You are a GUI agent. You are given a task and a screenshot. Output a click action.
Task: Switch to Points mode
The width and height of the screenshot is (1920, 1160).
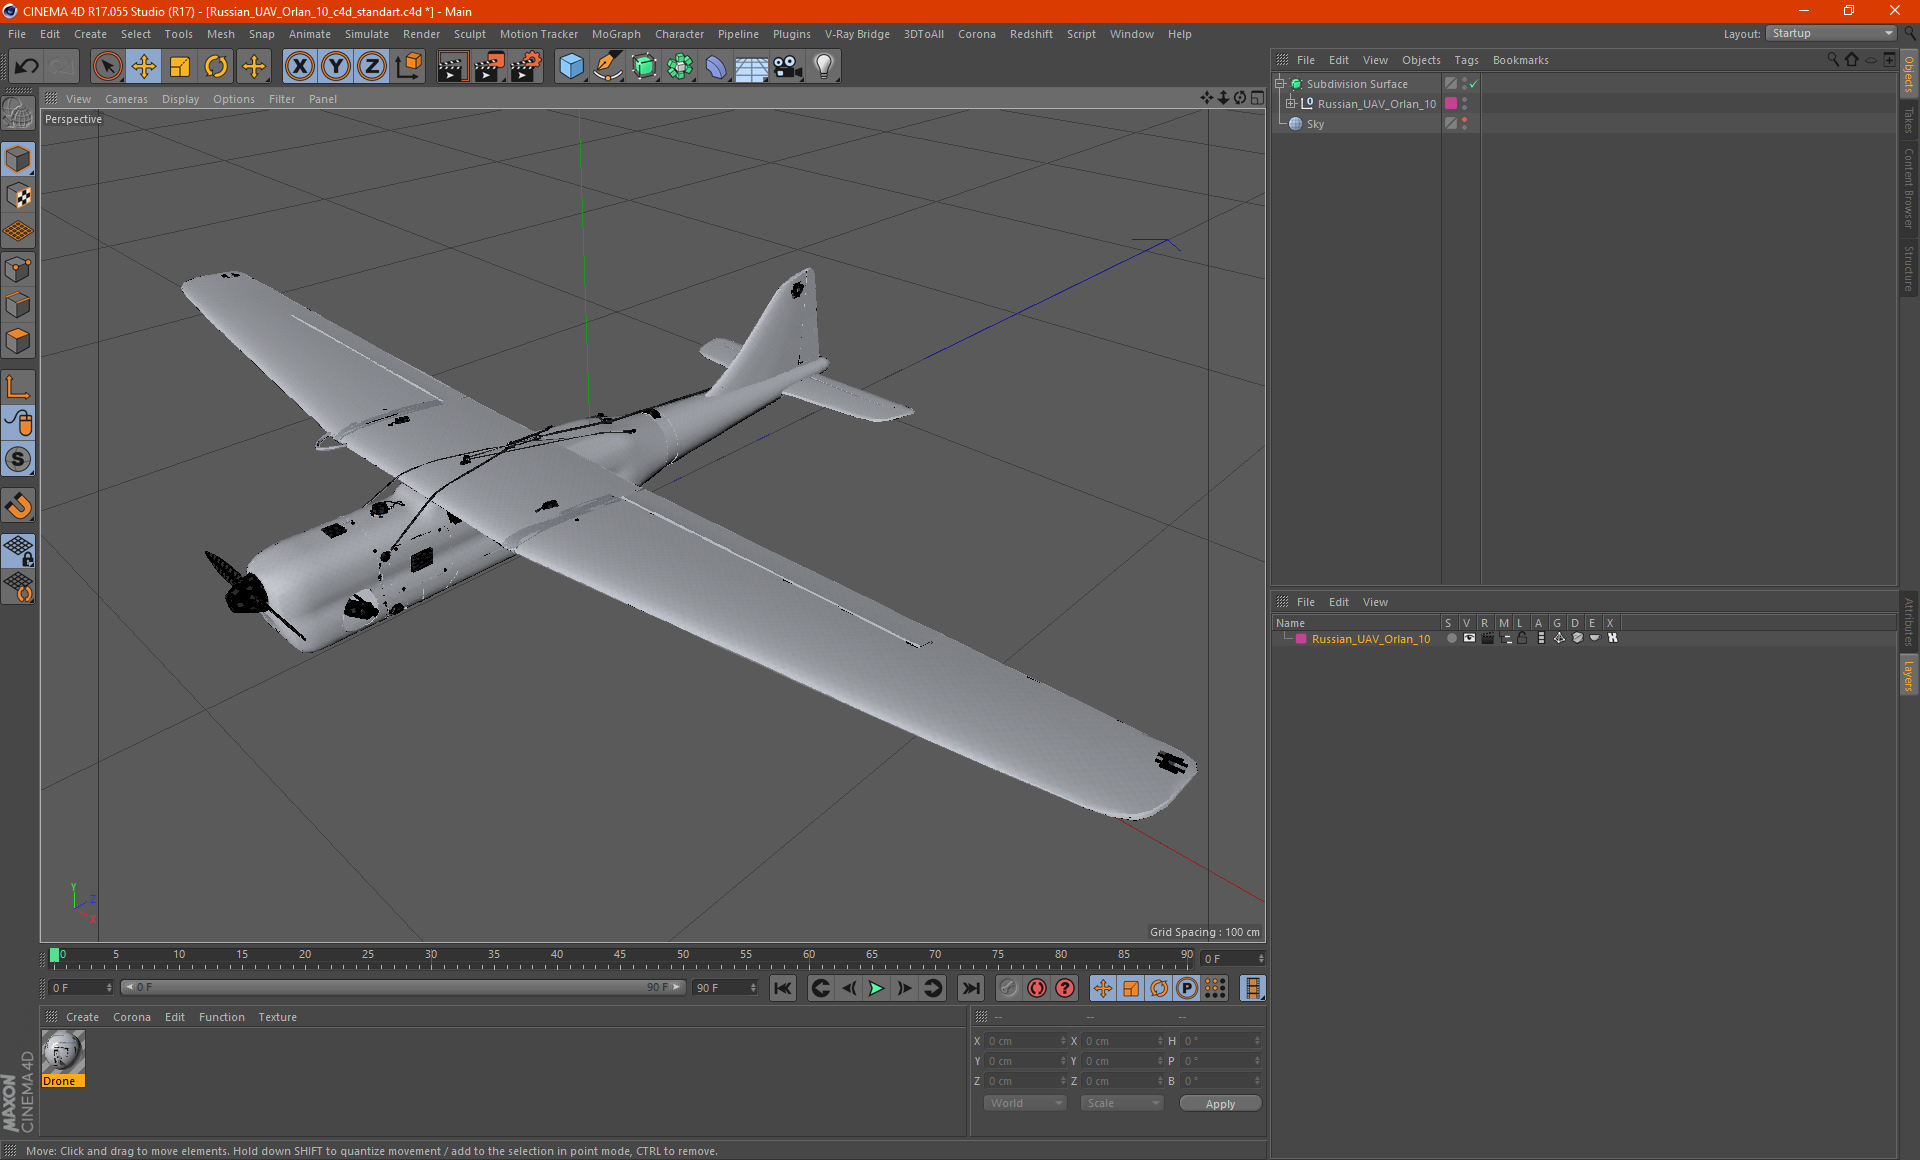18,268
